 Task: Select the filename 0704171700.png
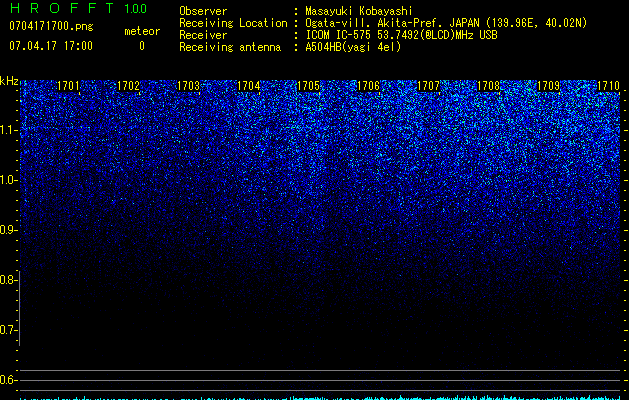pyautogui.click(x=51, y=26)
